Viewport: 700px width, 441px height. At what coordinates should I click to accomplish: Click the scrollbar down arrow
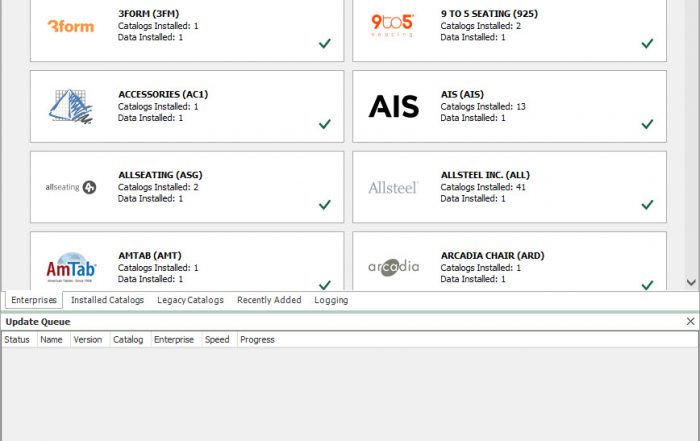click(x=691, y=282)
